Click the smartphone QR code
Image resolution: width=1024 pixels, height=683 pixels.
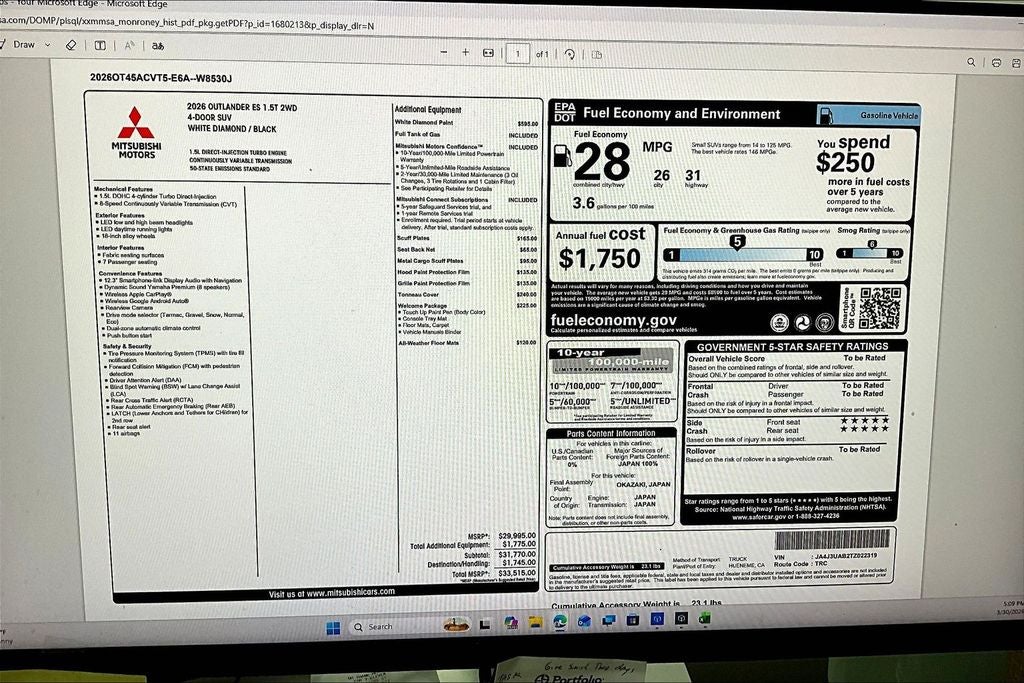pos(880,308)
